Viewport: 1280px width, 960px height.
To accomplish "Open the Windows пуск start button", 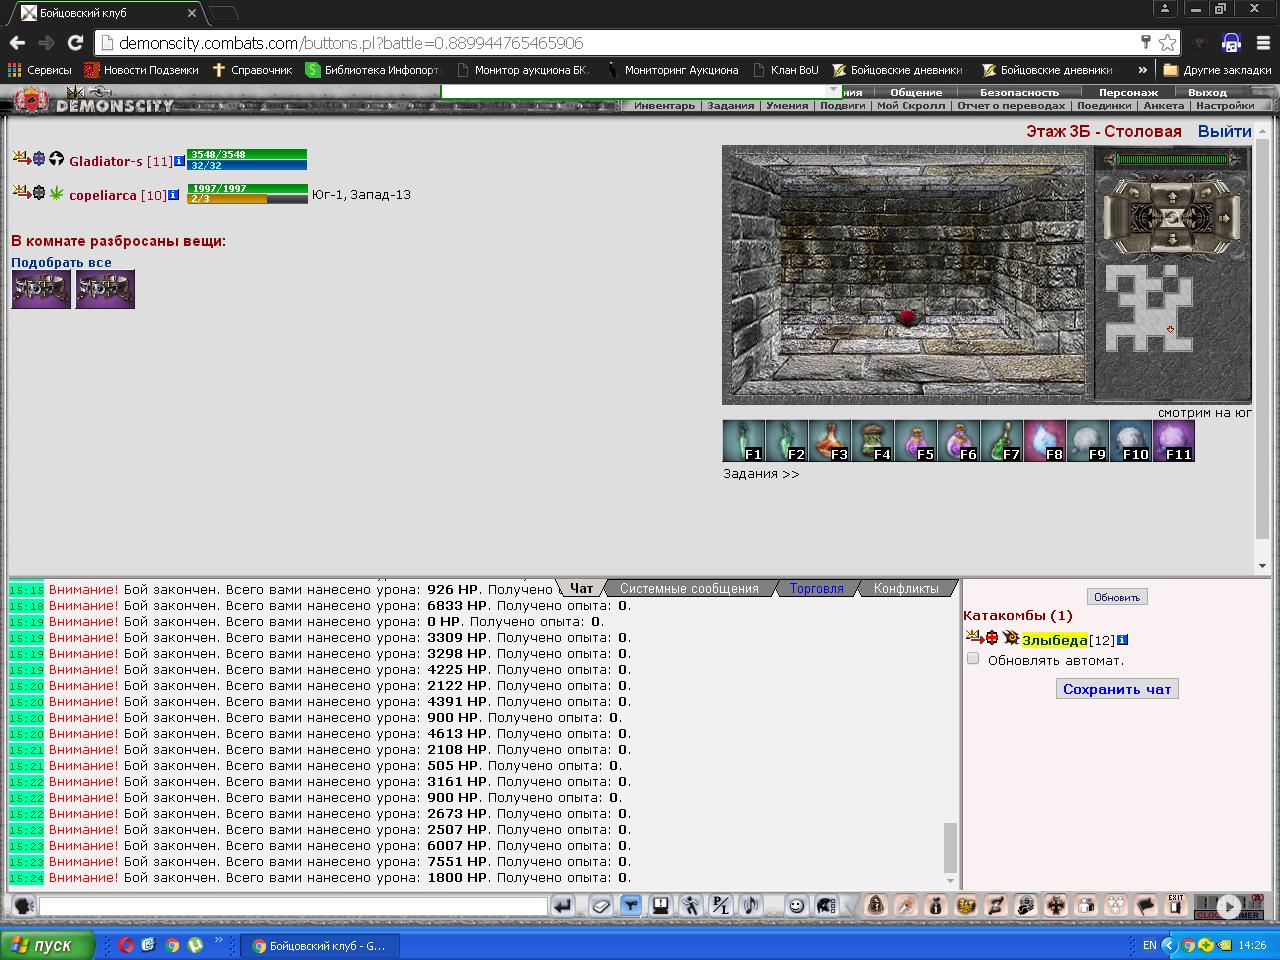I will pyautogui.click(x=47, y=945).
